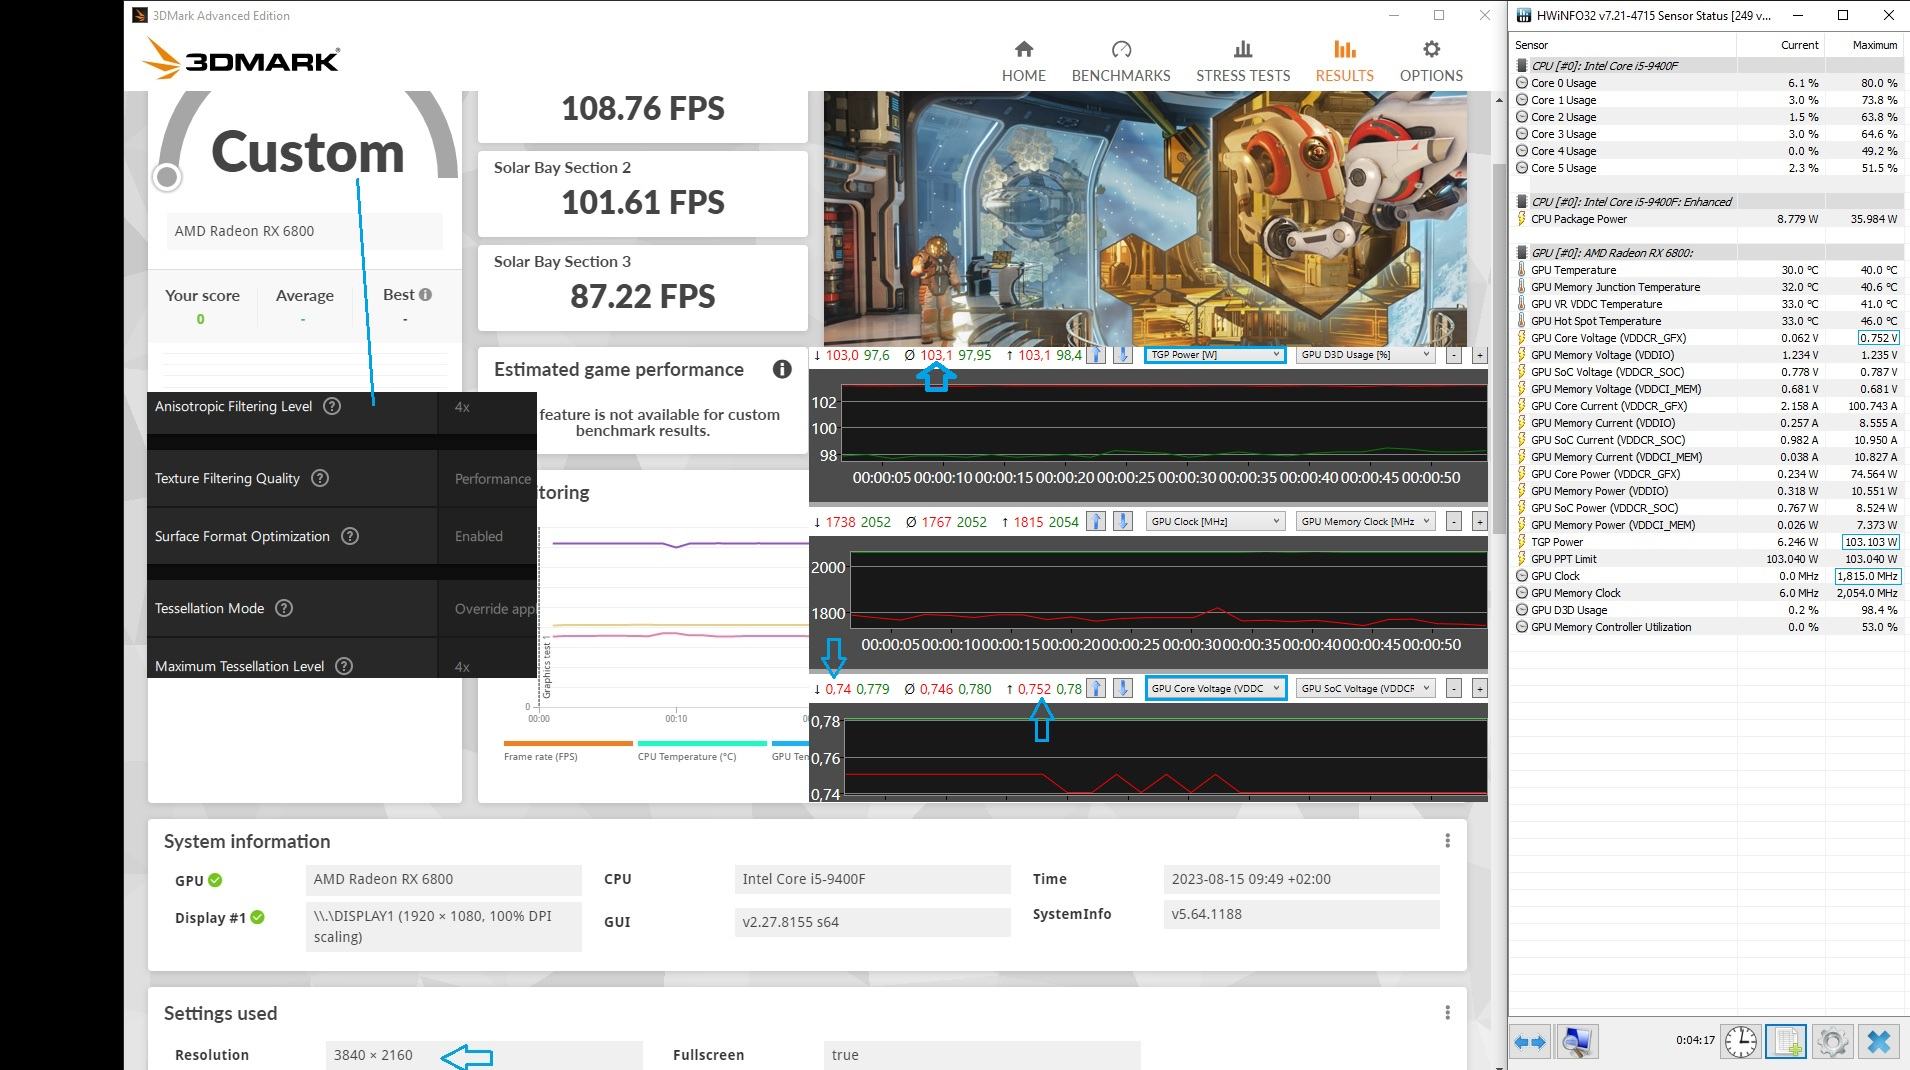
Task: Click the up arrow button in TGP Power row
Action: pos(1096,355)
